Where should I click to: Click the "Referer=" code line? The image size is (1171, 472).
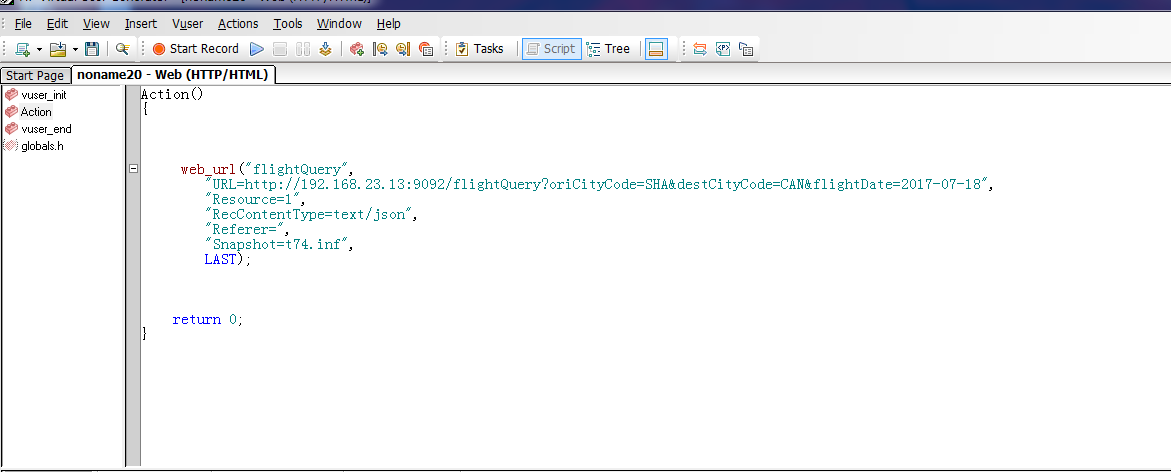click(246, 230)
